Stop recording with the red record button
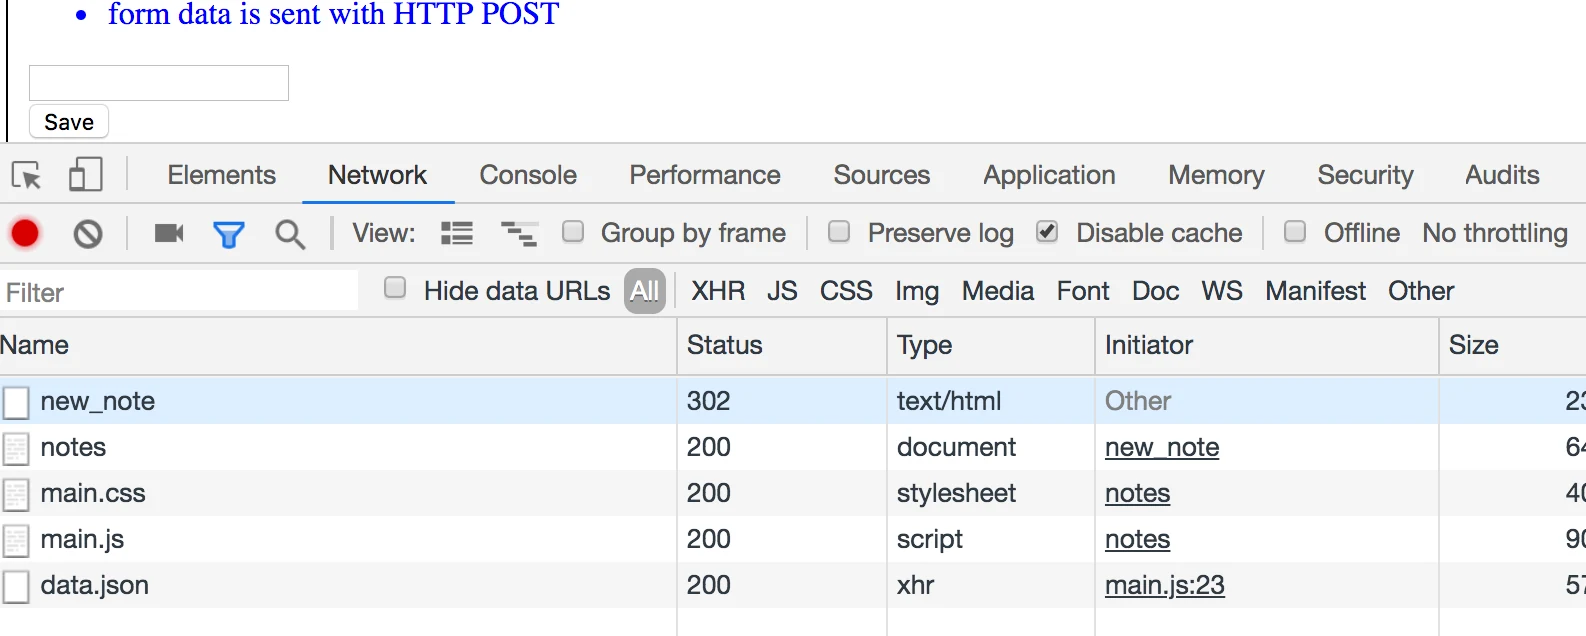 [x=25, y=233]
